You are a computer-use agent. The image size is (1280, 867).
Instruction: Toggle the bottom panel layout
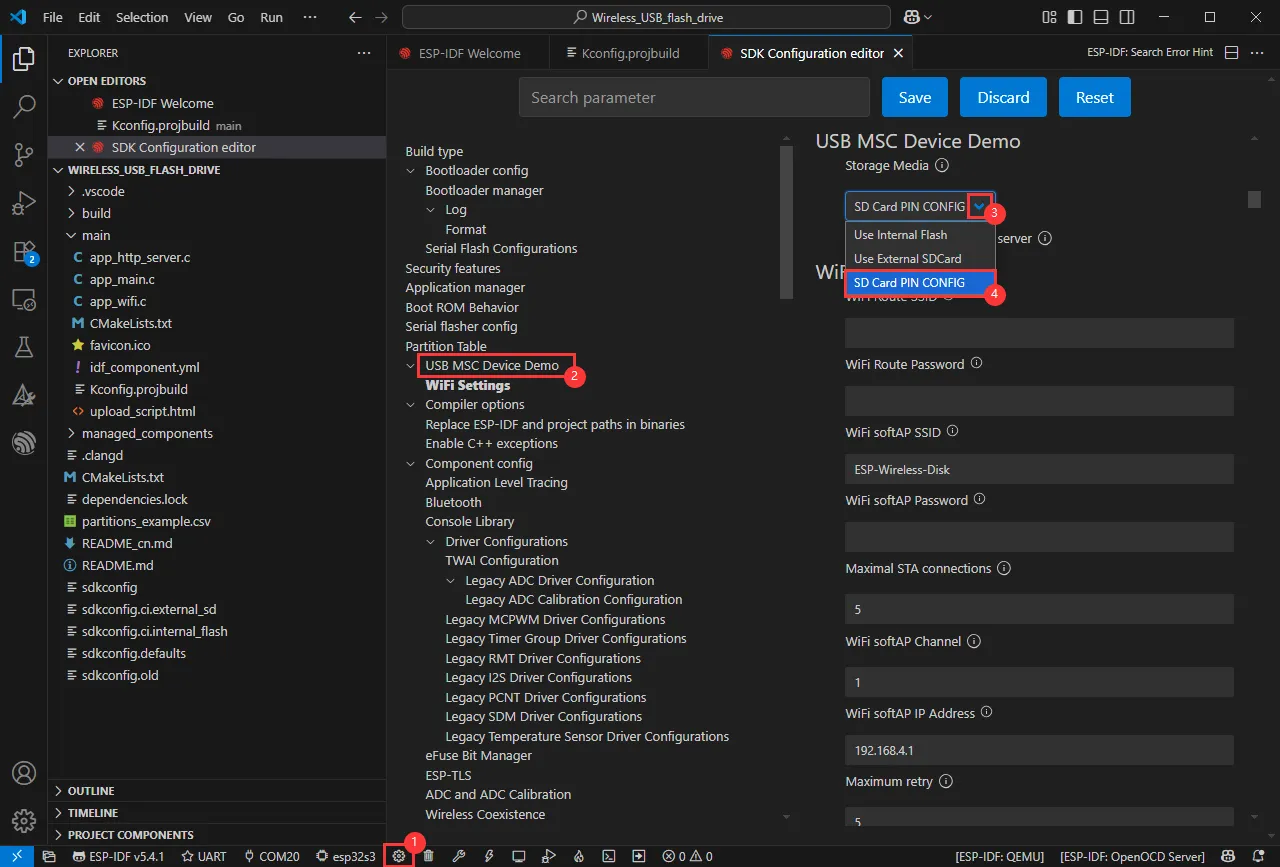(x=1101, y=17)
